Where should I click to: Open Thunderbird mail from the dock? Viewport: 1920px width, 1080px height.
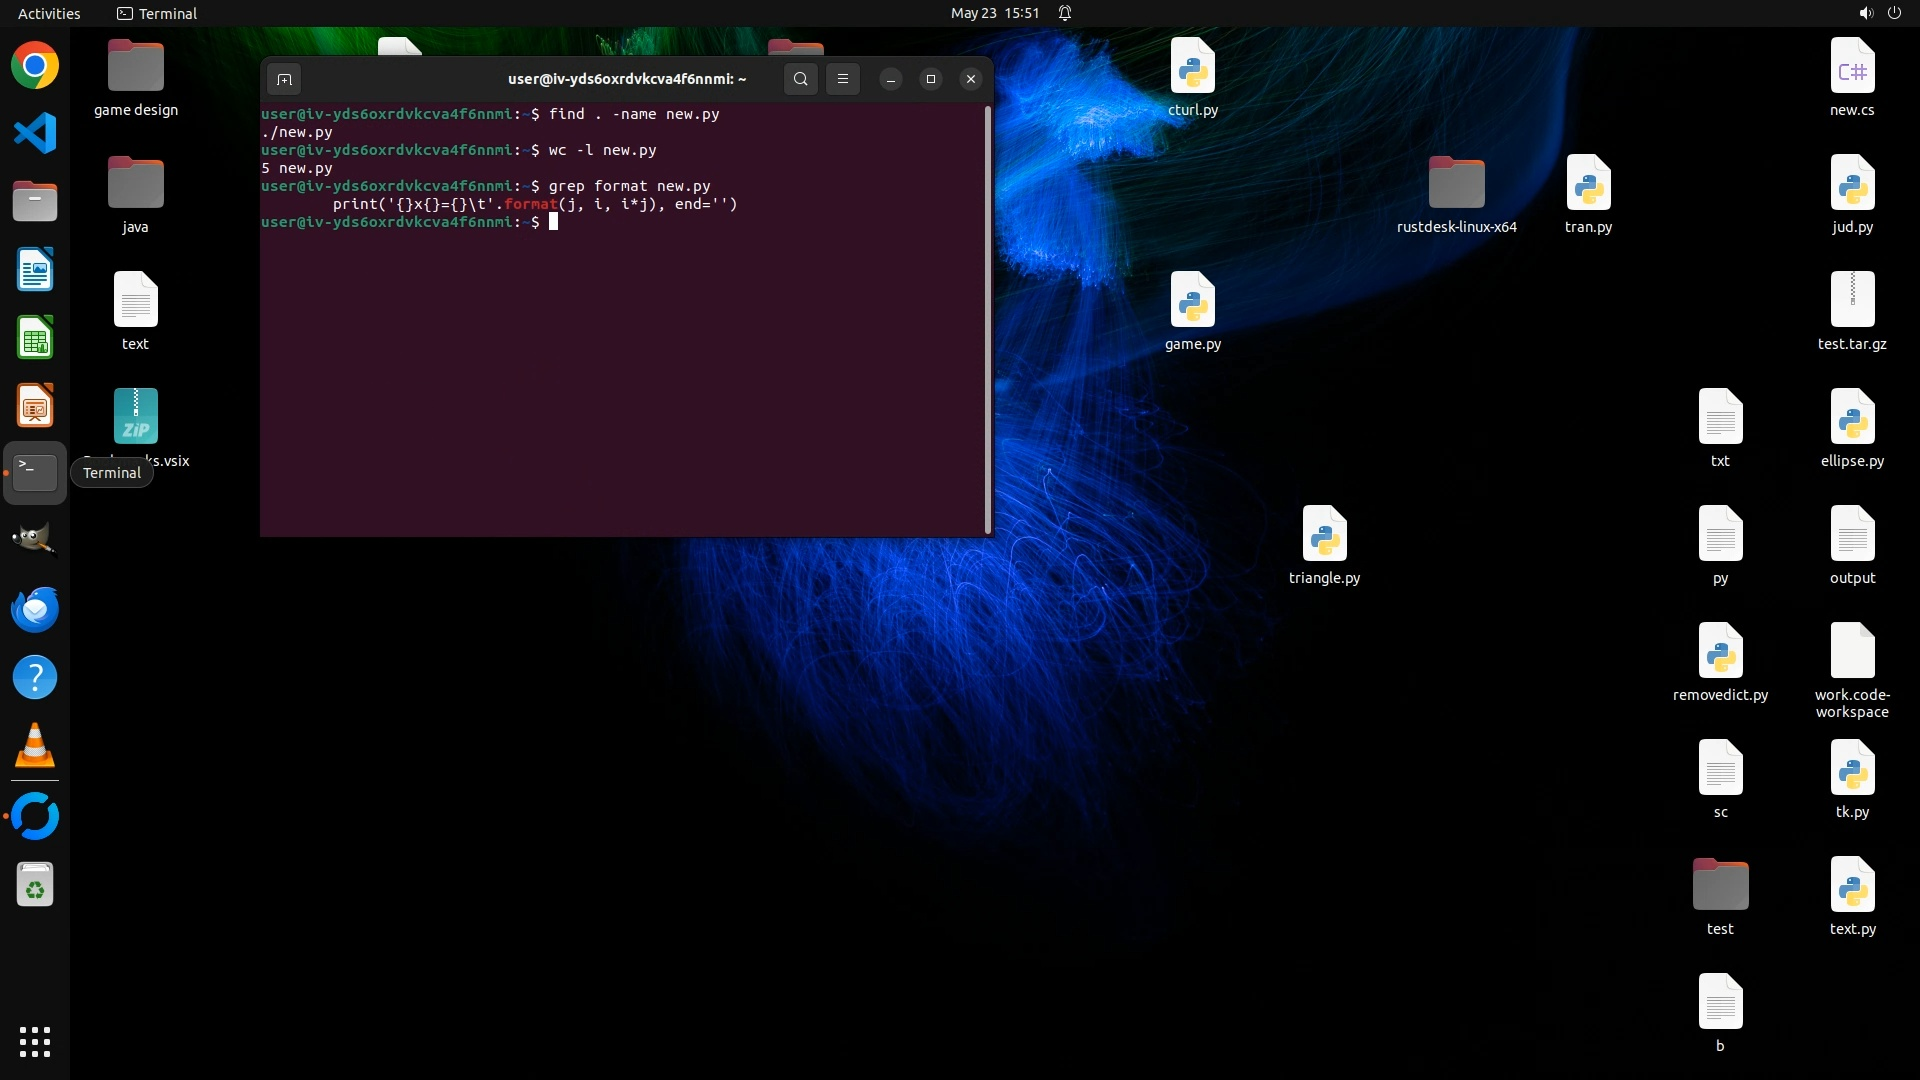click(x=35, y=609)
